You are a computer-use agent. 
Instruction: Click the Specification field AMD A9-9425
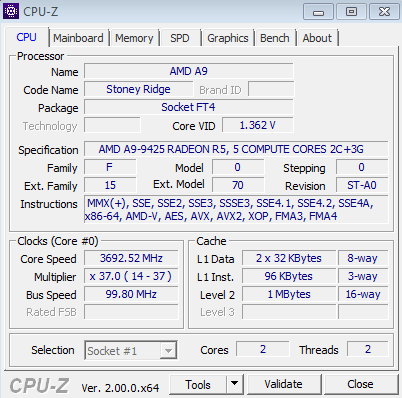click(236, 149)
